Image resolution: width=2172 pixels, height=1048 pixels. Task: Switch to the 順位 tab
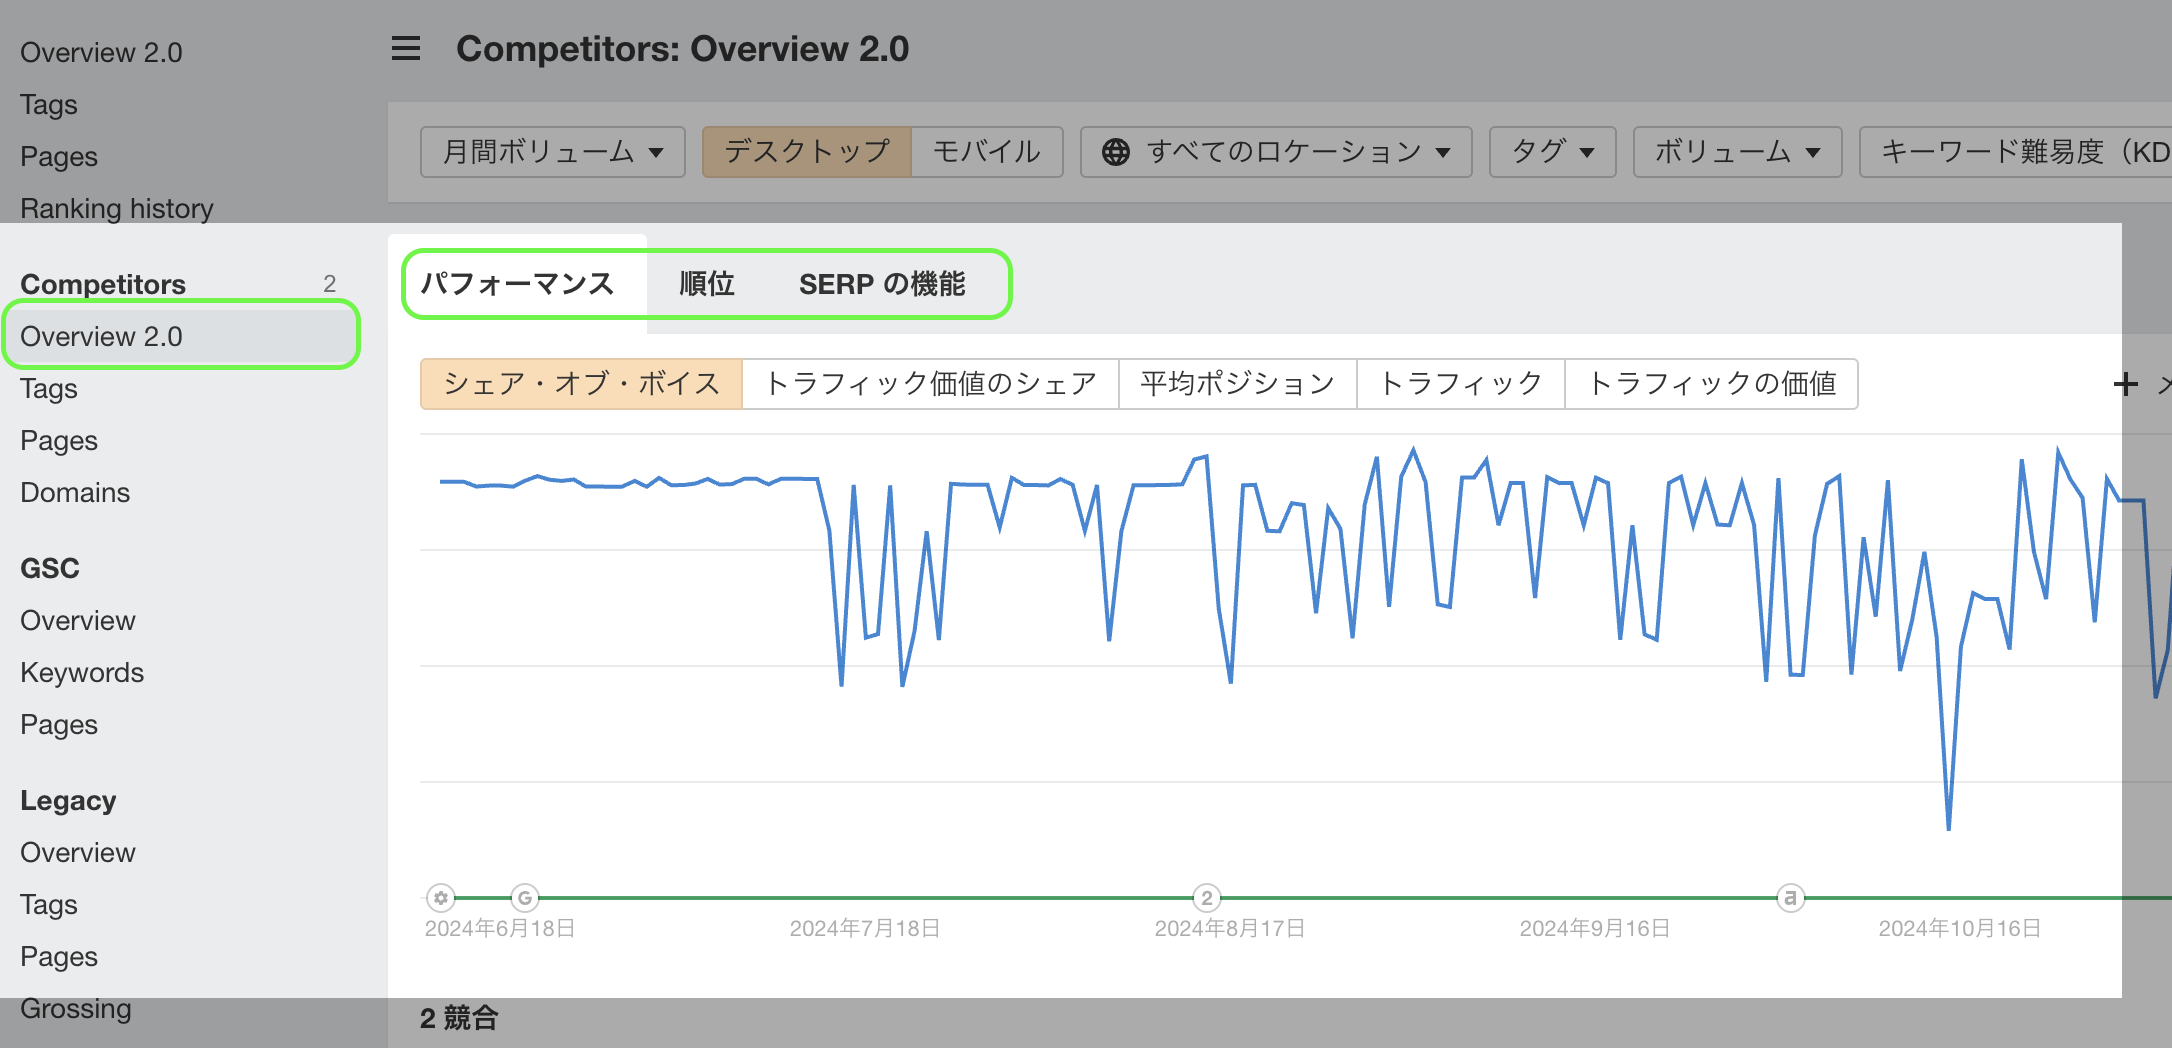706,284
